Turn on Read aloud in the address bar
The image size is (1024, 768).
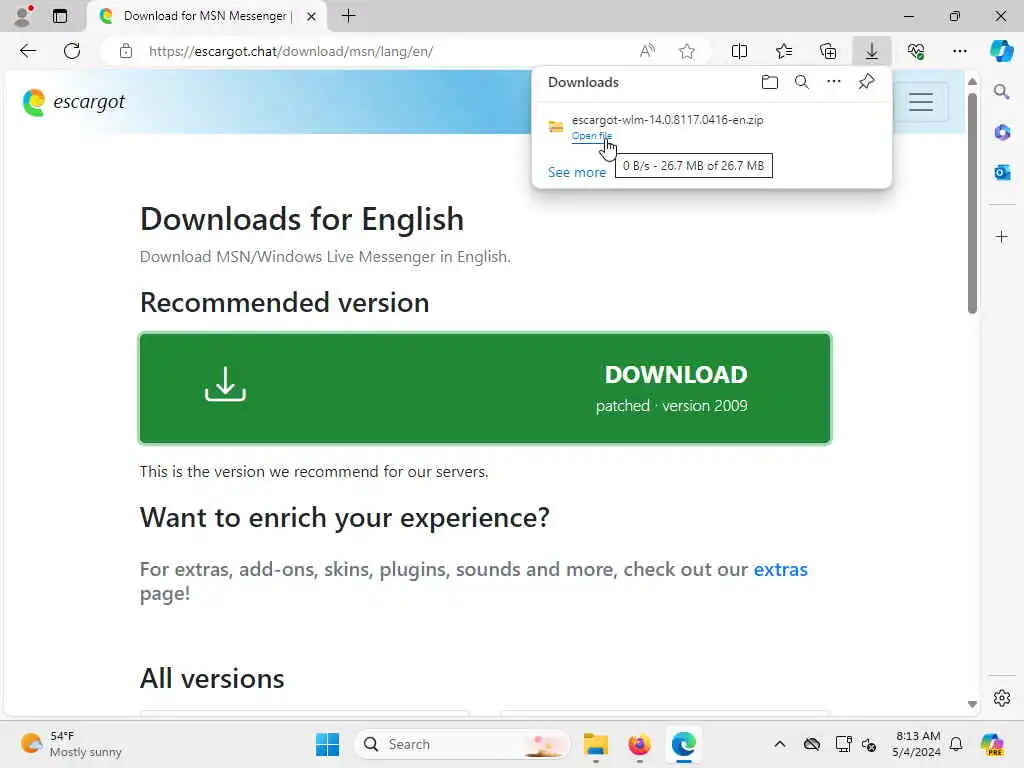click(x=647, y=51)
